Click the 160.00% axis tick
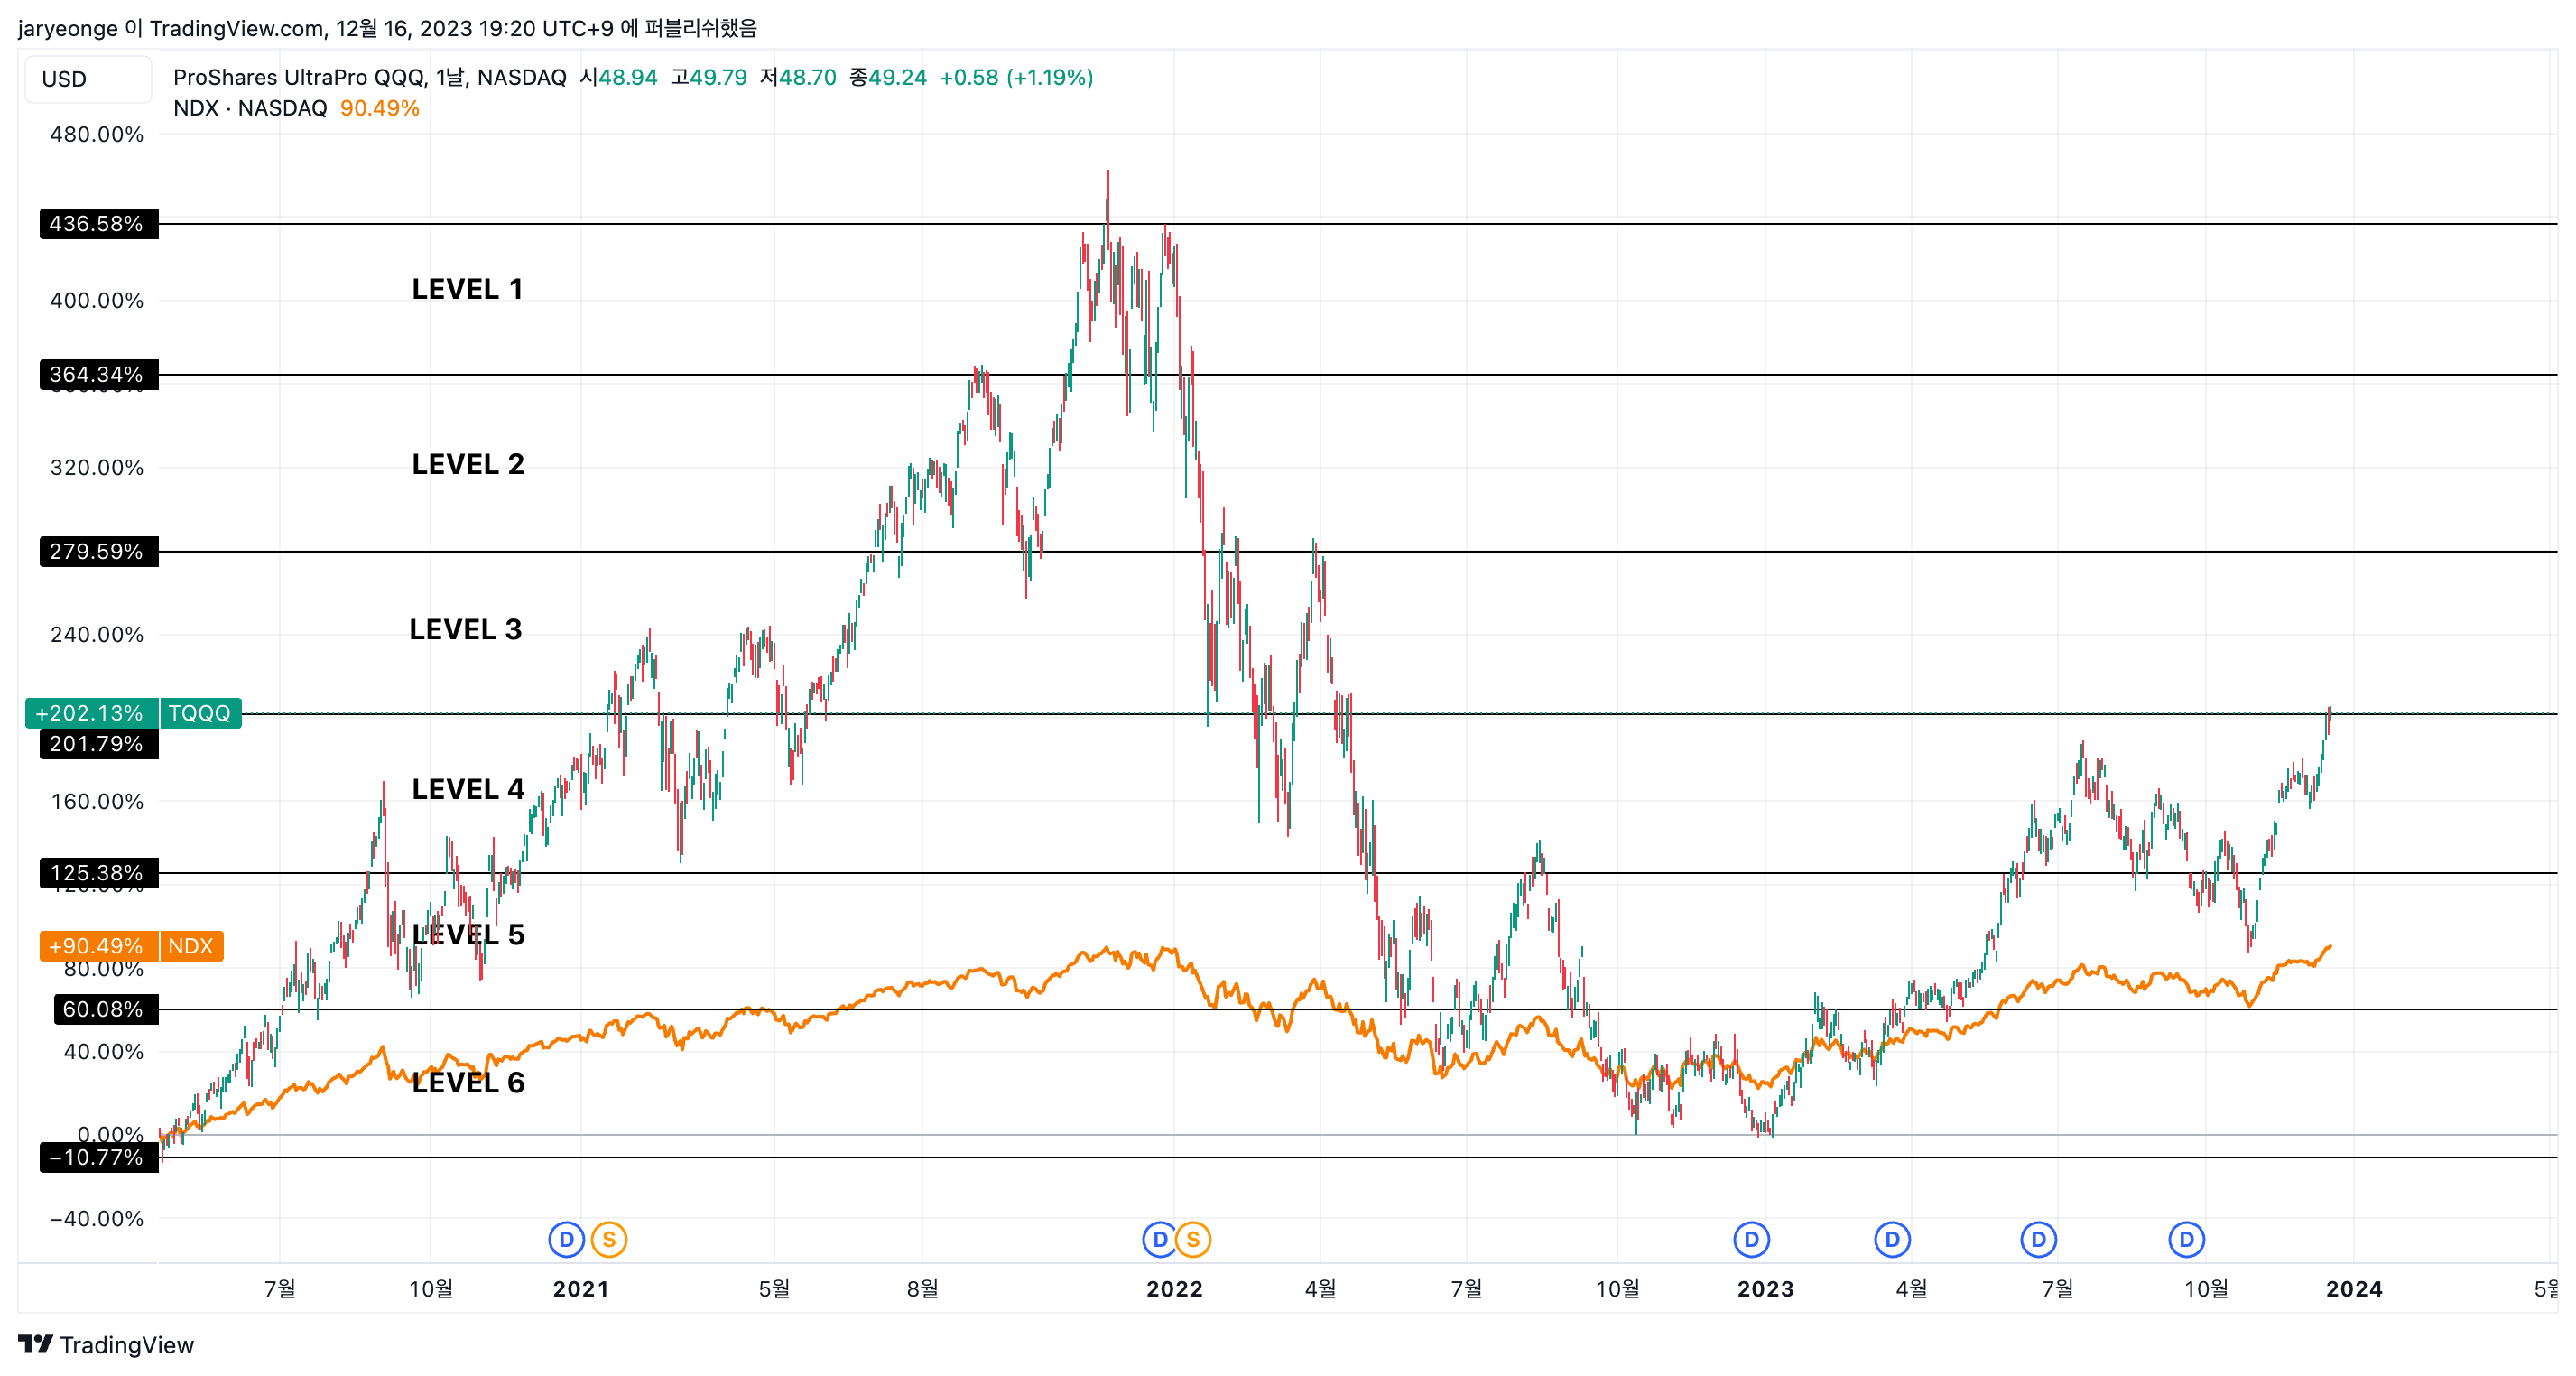The image size is (2576, 1376). 97,802
